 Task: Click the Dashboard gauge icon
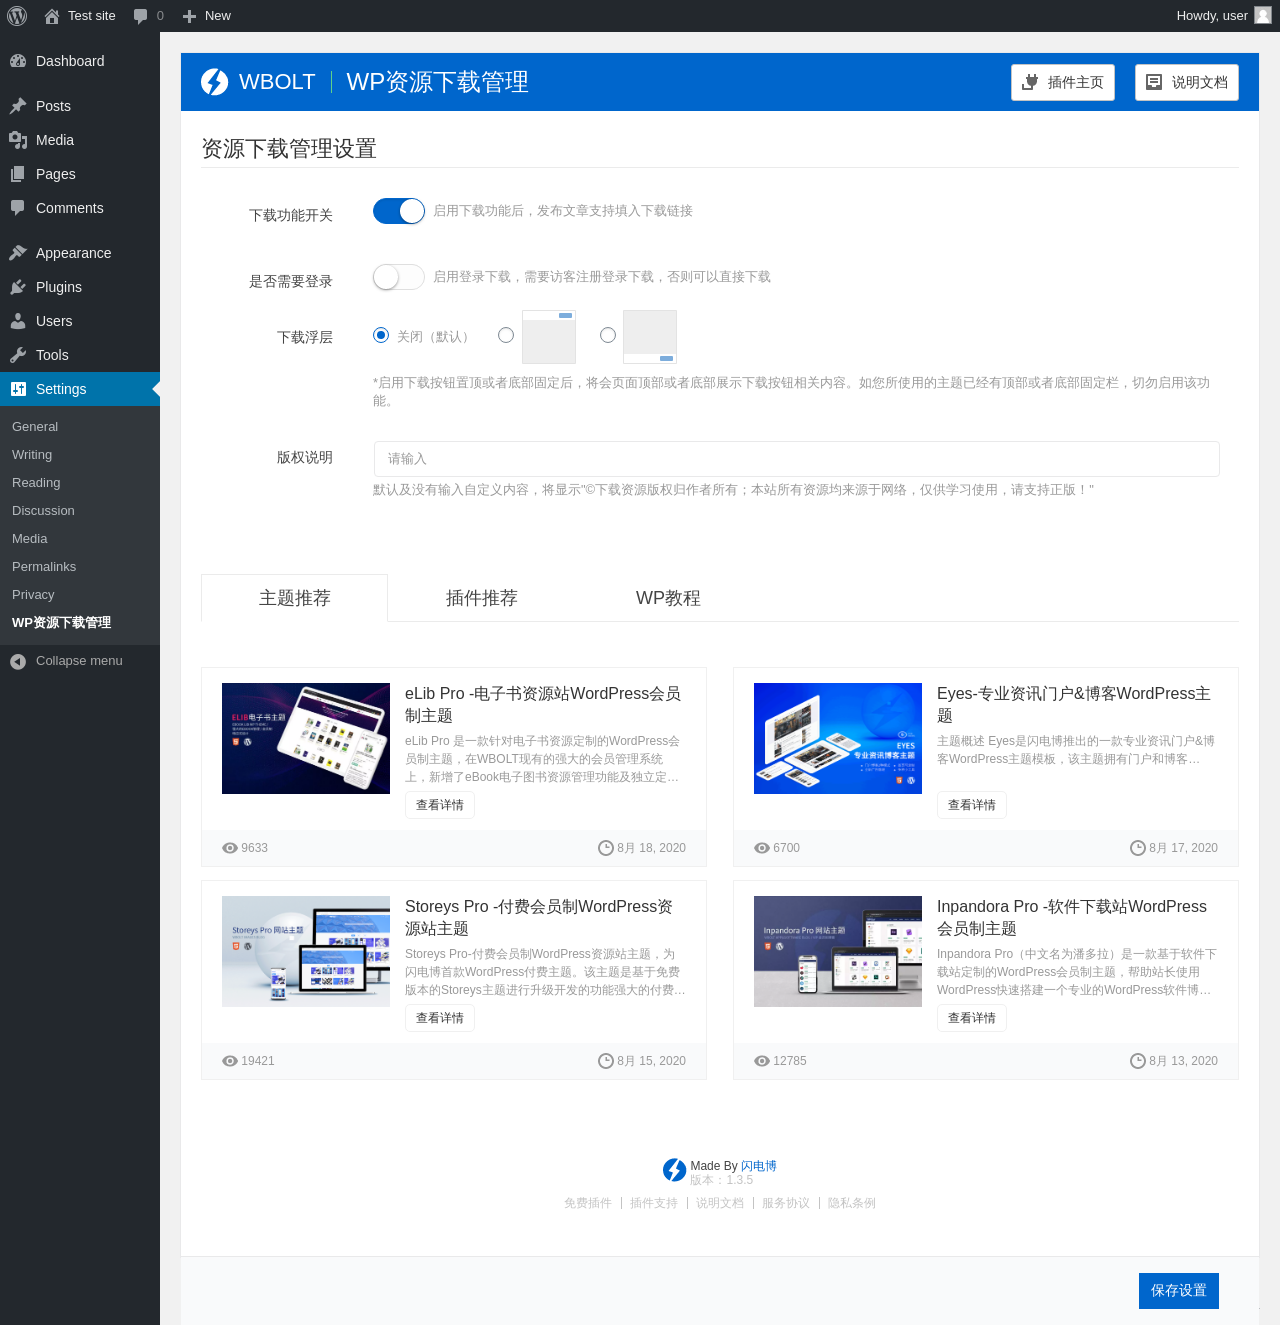tap(18, 61)
